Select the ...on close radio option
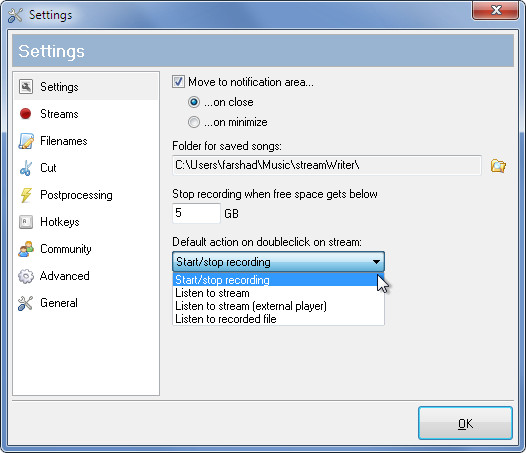This screenshot has height=453, width=526. (x=194, y=102)
